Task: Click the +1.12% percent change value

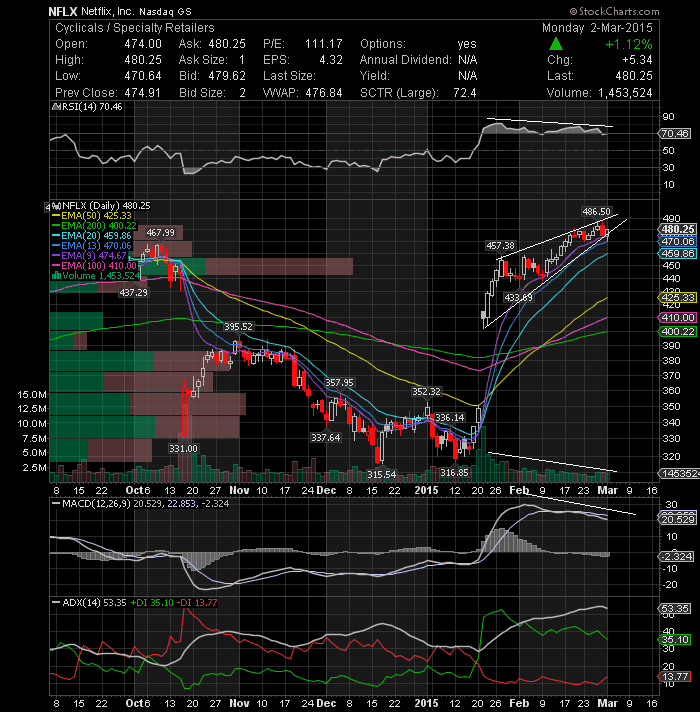Action: [x=629, y=44]
